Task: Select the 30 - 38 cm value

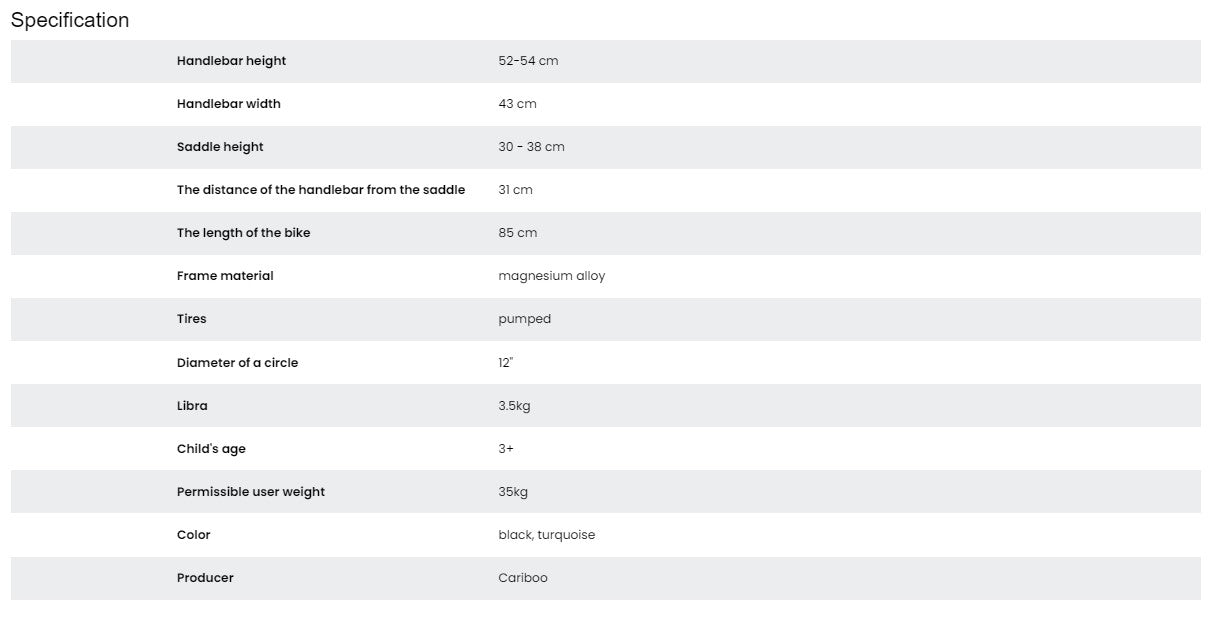Action: (531, 147)
